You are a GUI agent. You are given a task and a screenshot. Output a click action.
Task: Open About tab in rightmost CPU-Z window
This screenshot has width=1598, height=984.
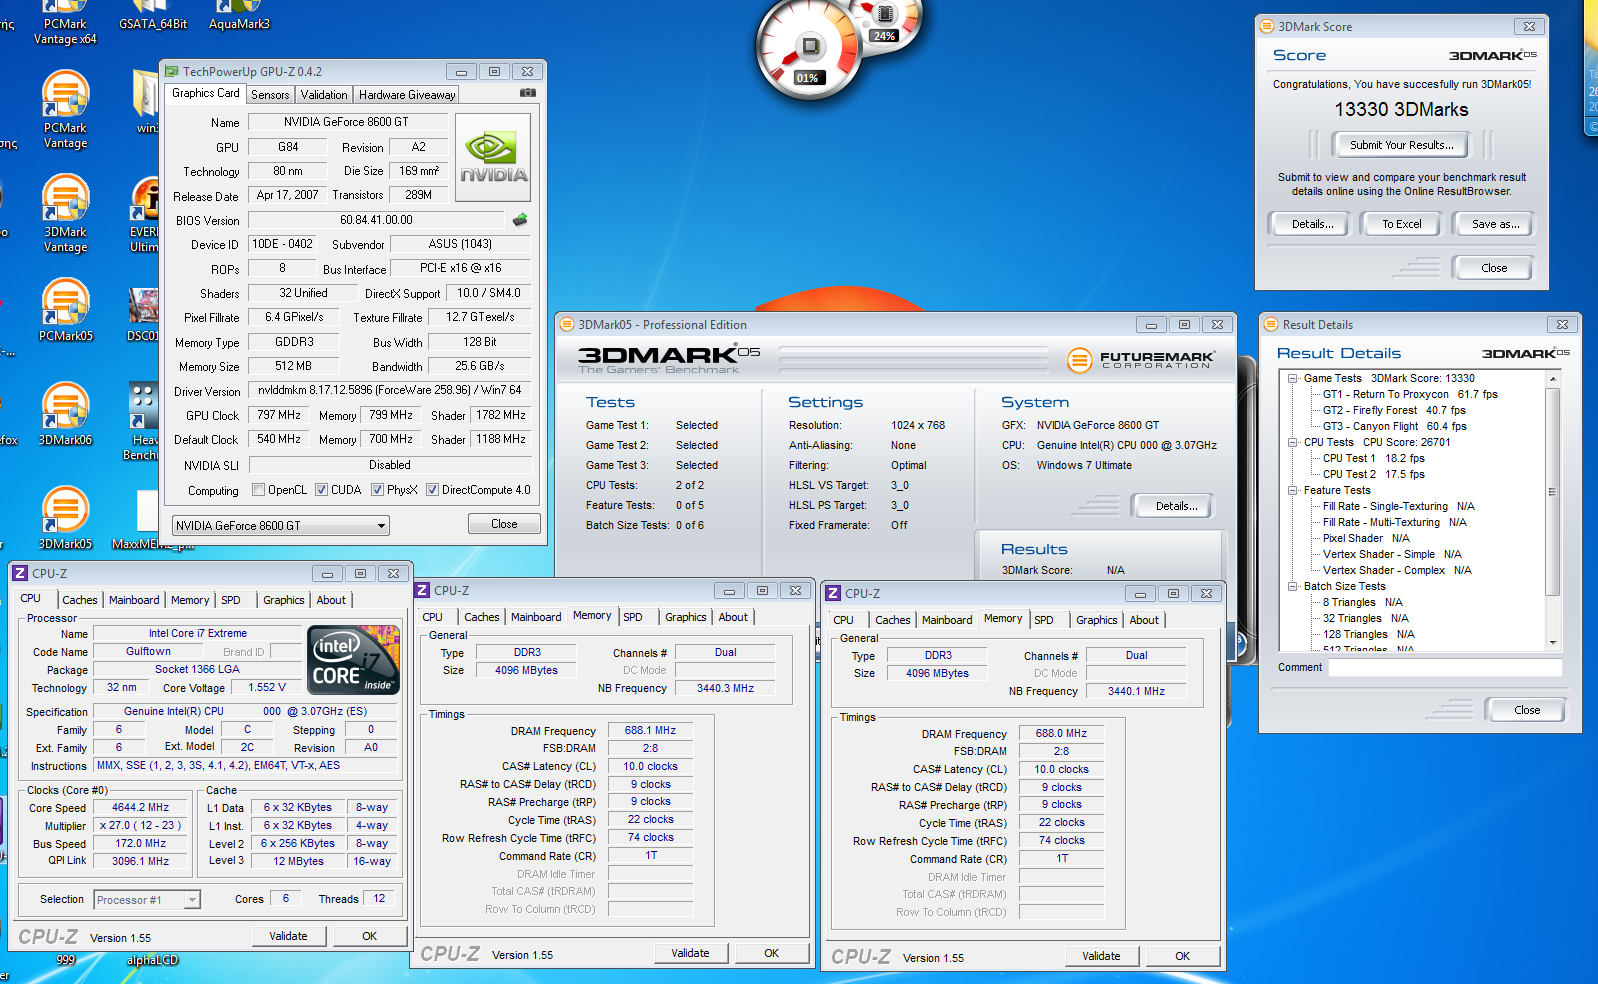coord(1144,620)
